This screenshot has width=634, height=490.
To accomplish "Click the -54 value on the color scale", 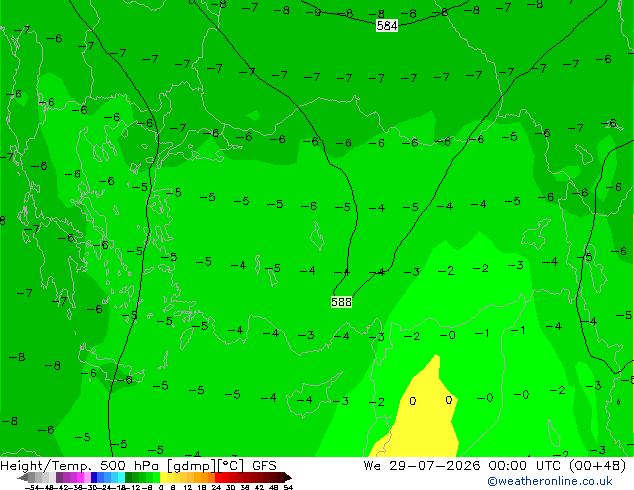I will click(x=34, y=487).
